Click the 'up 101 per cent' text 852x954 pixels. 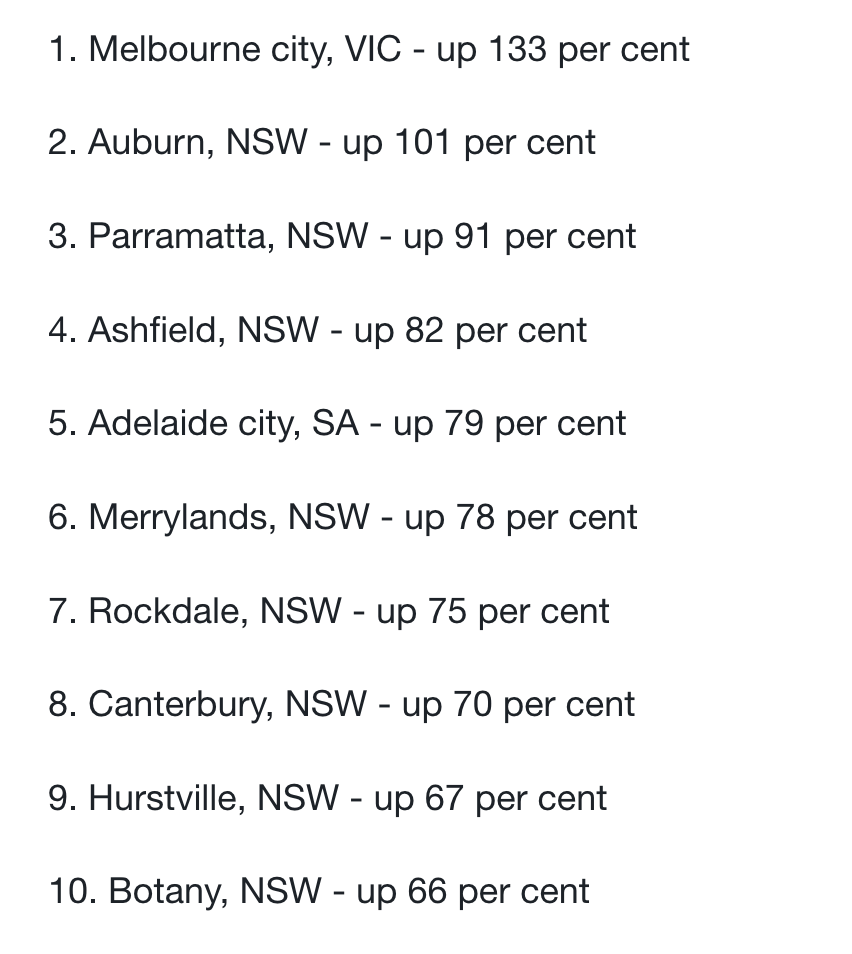(469, 144)
